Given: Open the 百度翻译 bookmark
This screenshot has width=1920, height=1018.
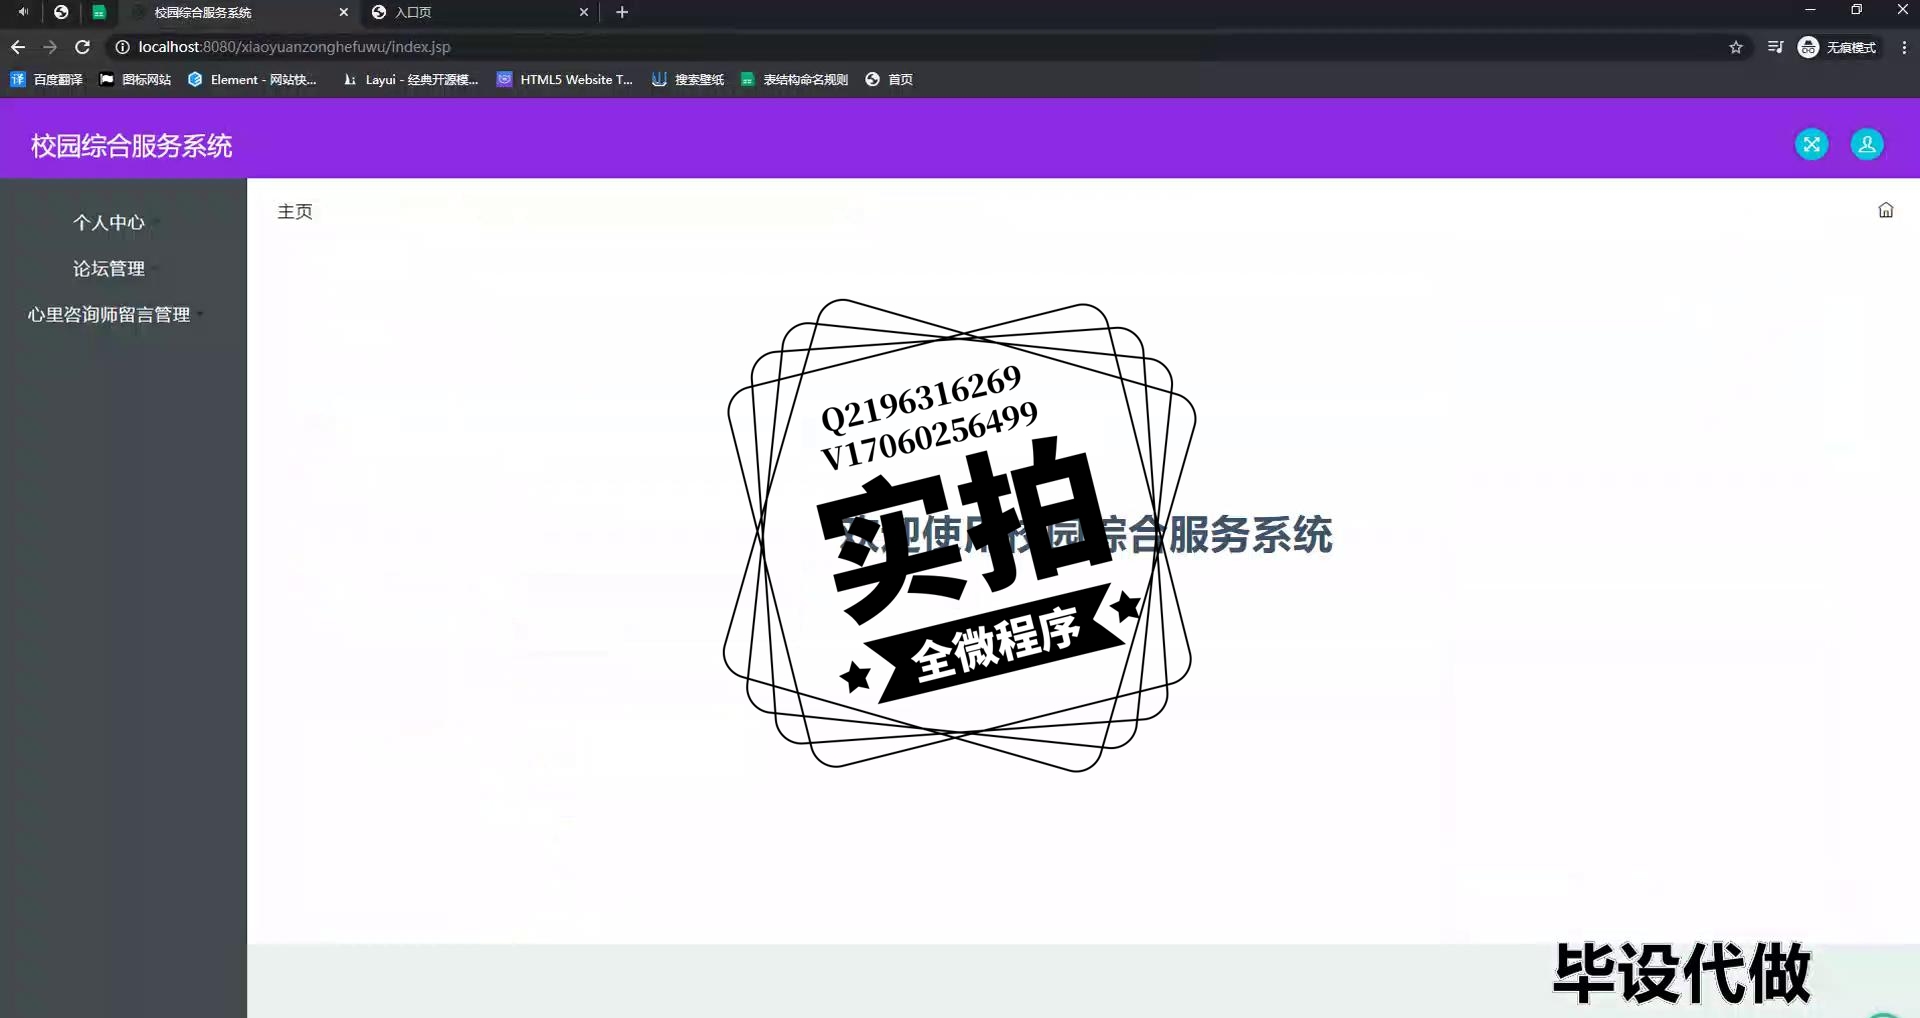Looking at the screenshot, I should click(x=47, y=79).
